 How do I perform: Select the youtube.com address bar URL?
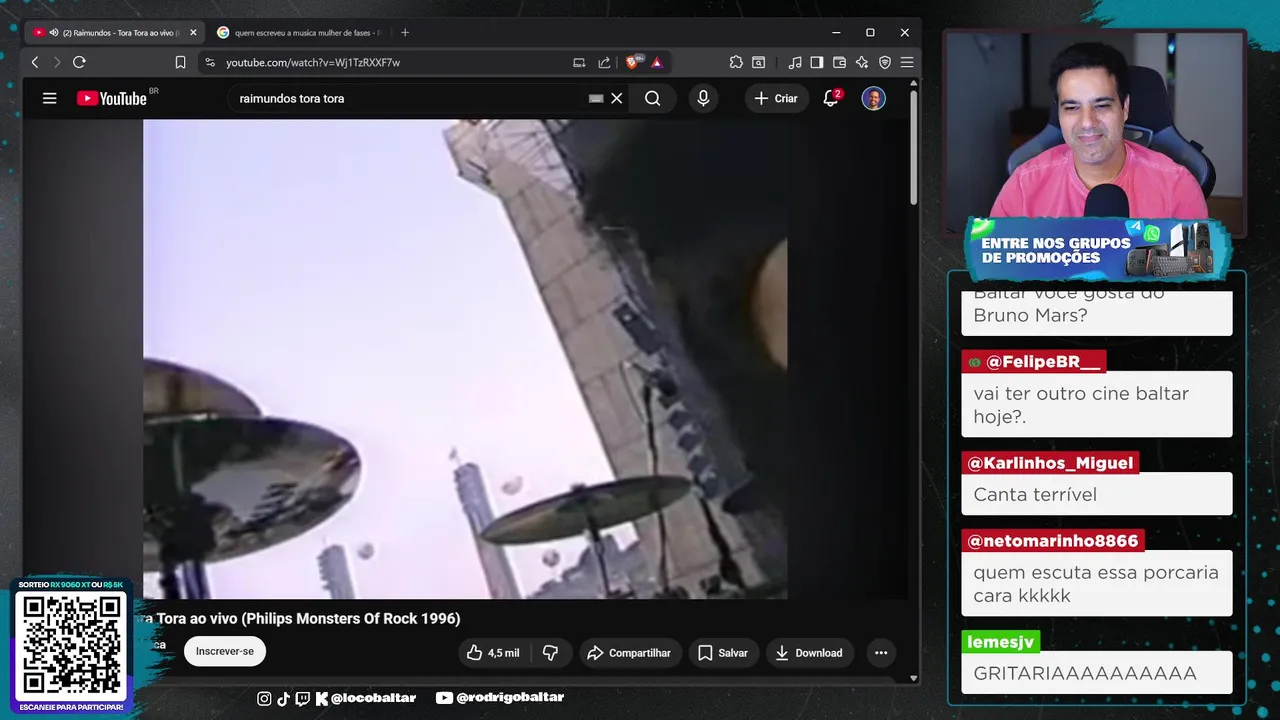pyautogui.click(x=313, y=62)
